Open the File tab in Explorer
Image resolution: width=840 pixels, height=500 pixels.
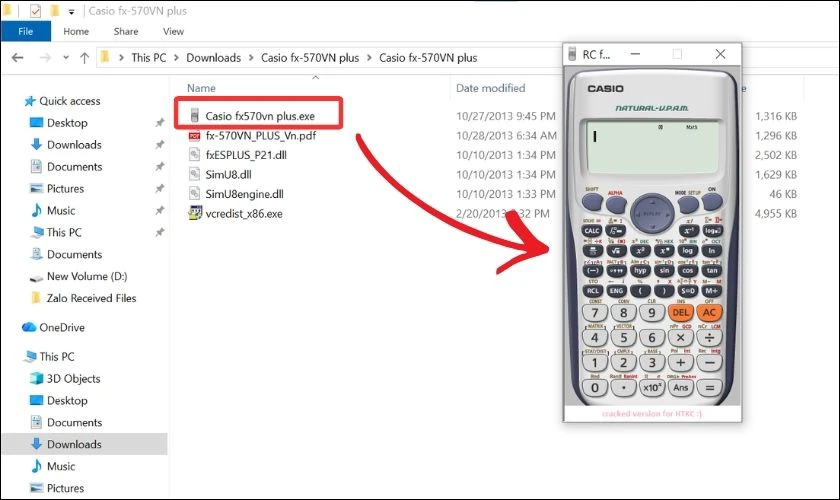pos(26,31)
